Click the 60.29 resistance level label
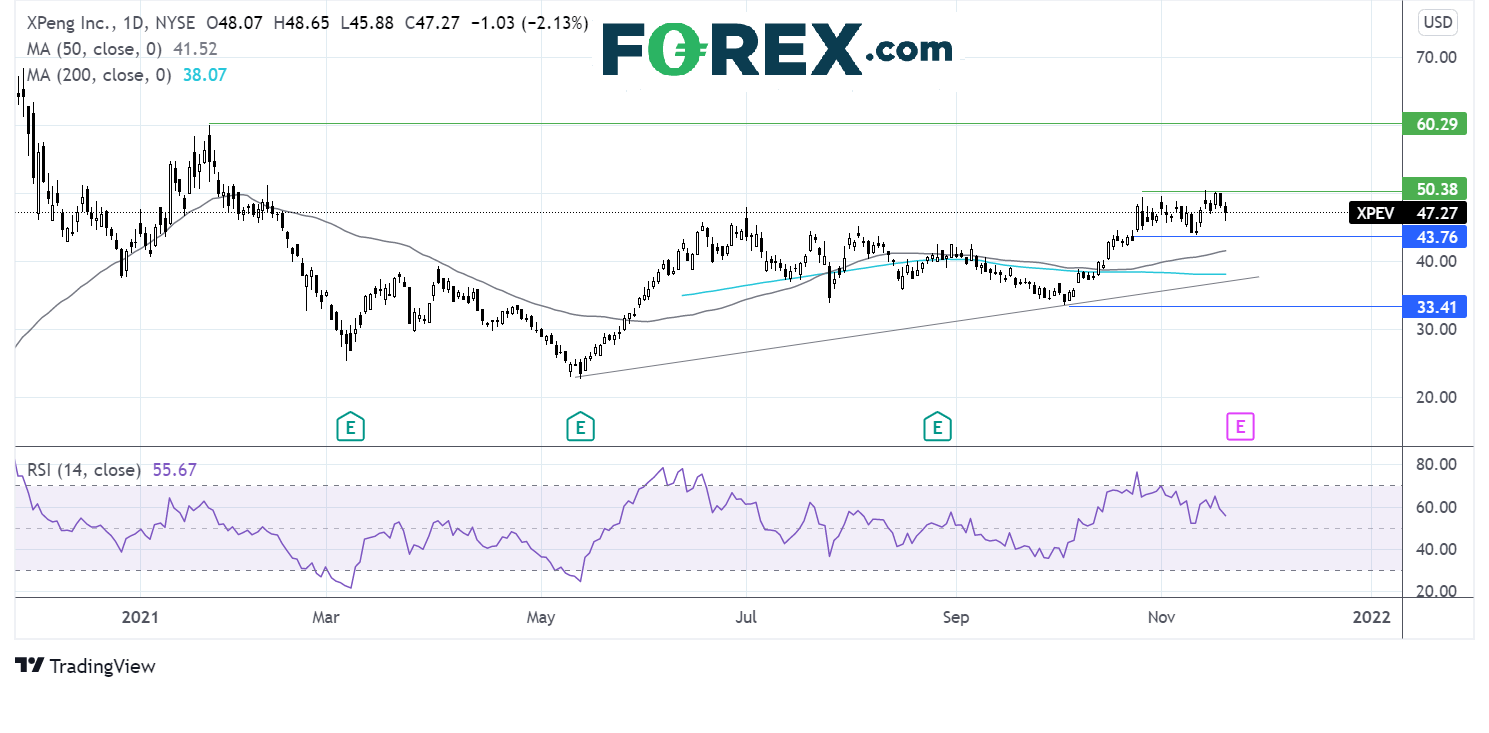This screenshot has width=1489, height=733. pyautogui.click(x=1435, y=125)
